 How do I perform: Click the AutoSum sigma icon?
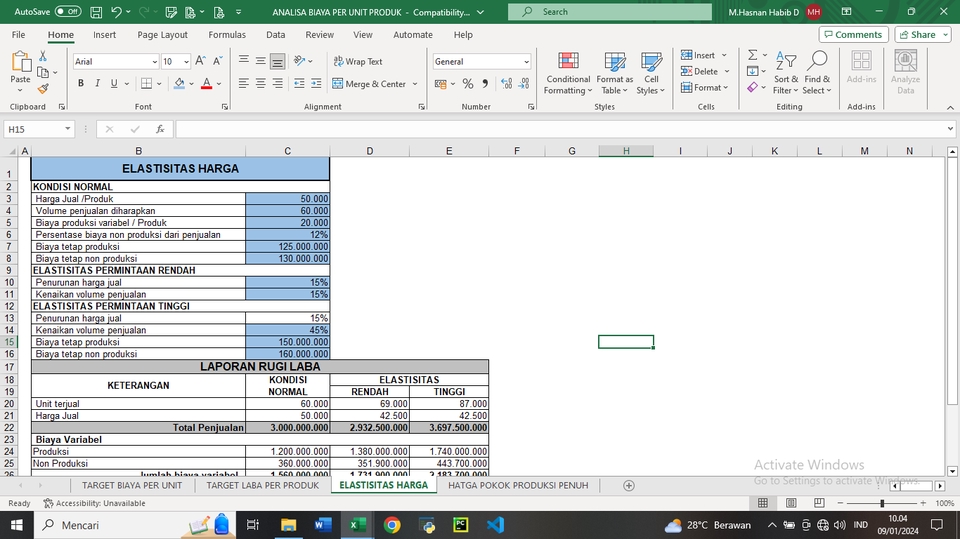tap(752, 55)
